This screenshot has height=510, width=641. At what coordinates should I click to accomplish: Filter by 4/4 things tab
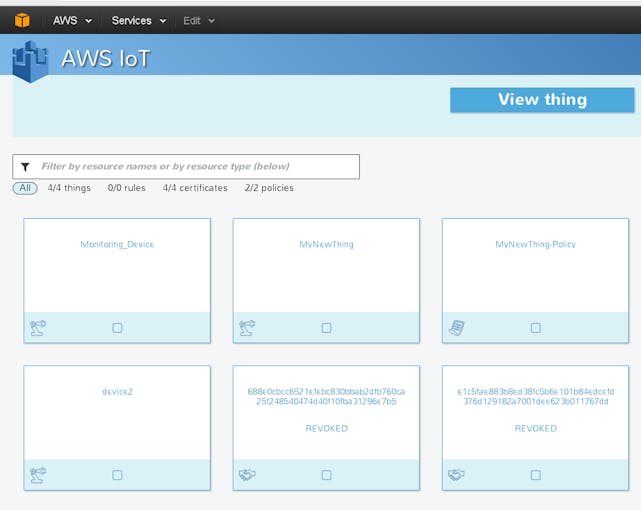tap(69, 188)
